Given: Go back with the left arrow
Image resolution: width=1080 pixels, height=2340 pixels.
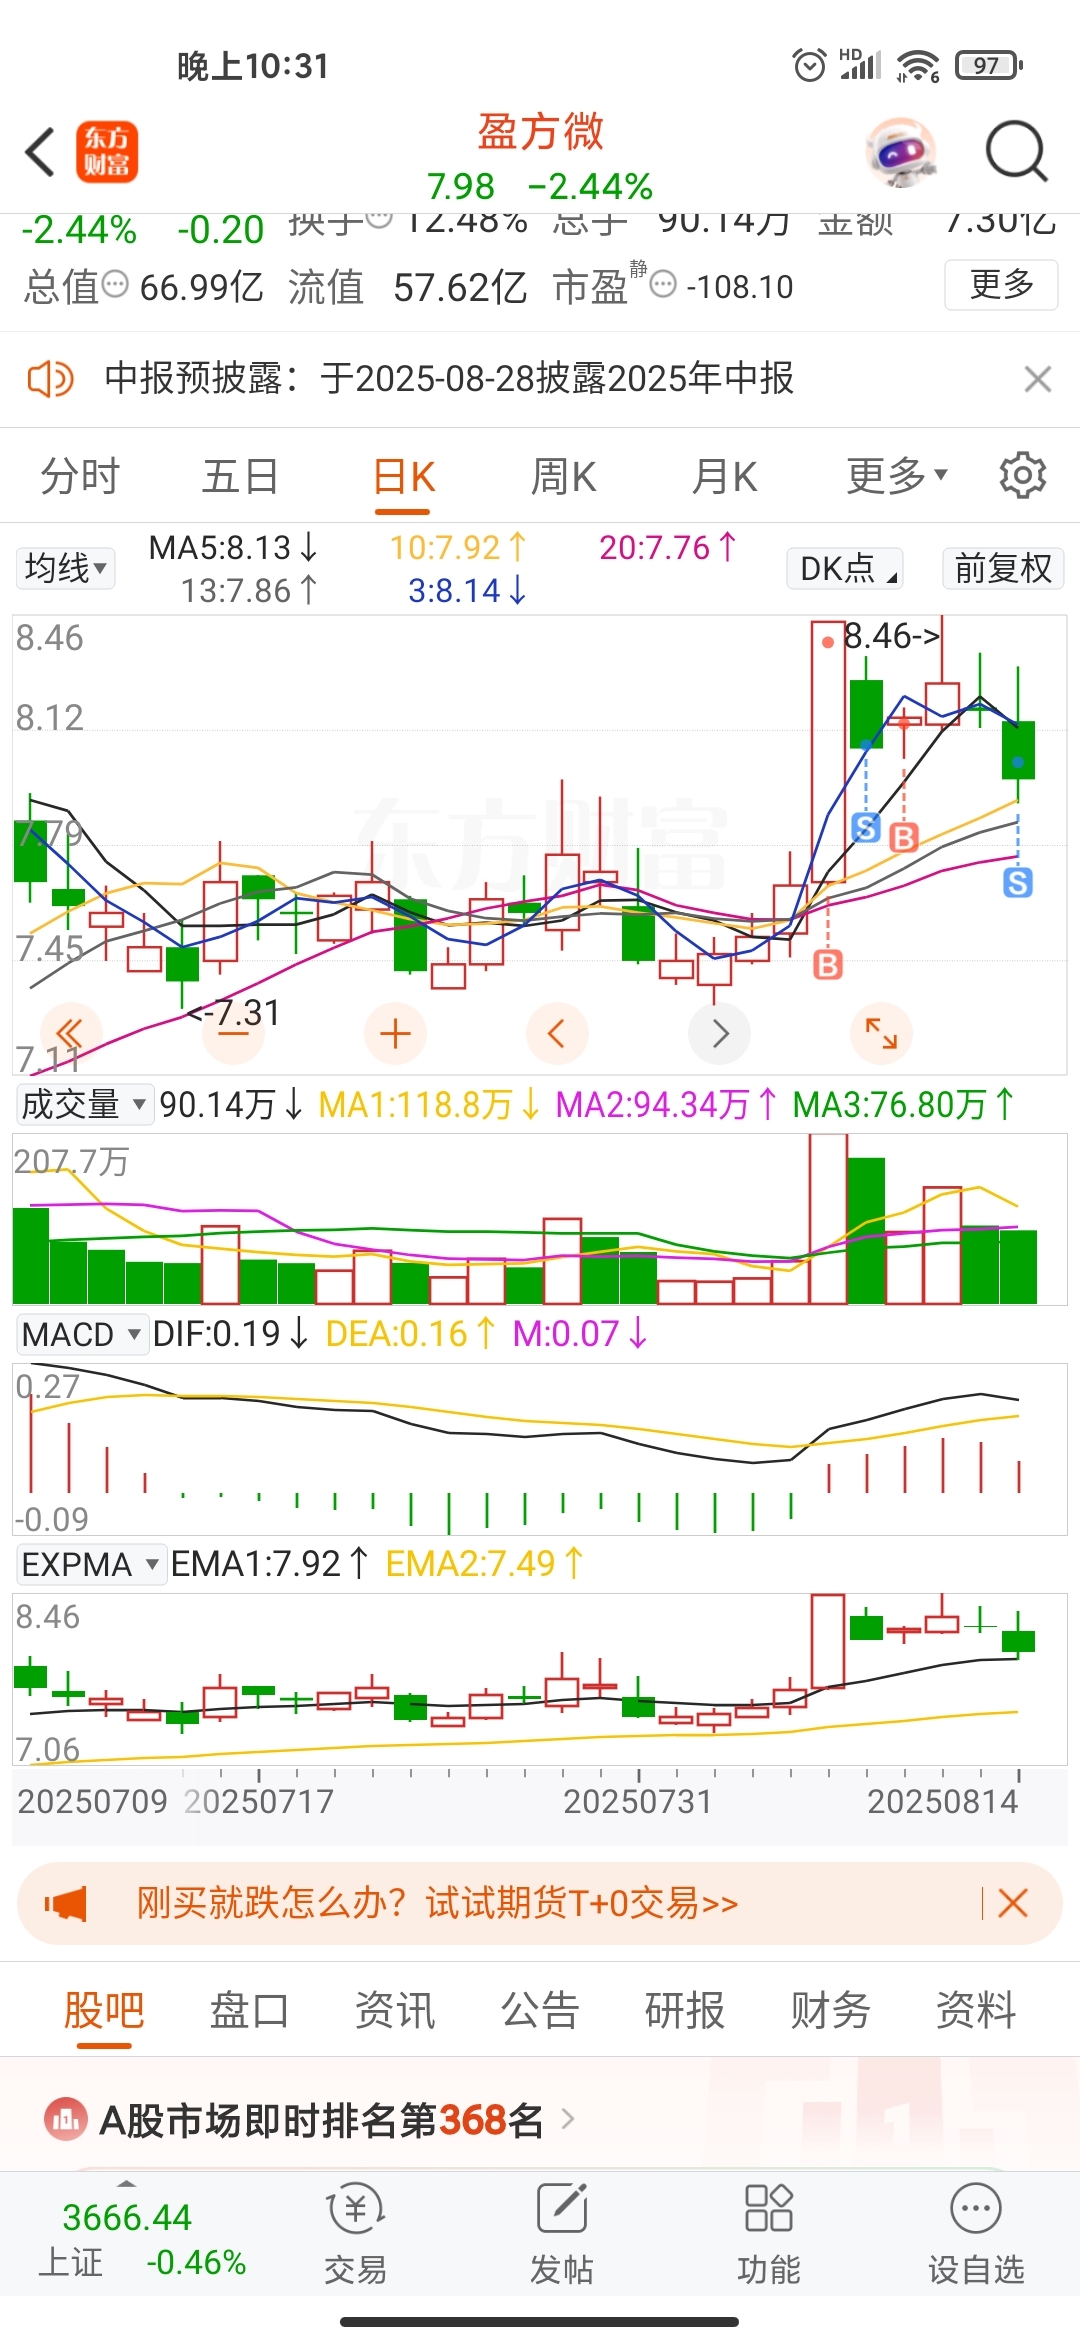Looking at the screenshot, I should click(x=40, y=153).
